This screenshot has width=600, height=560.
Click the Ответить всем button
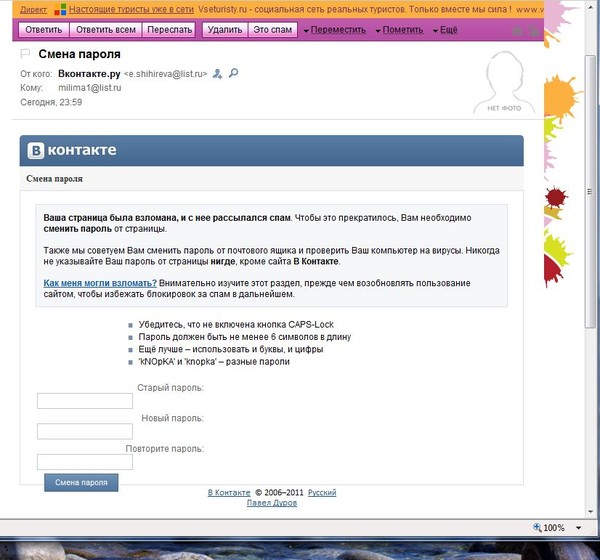106,30
